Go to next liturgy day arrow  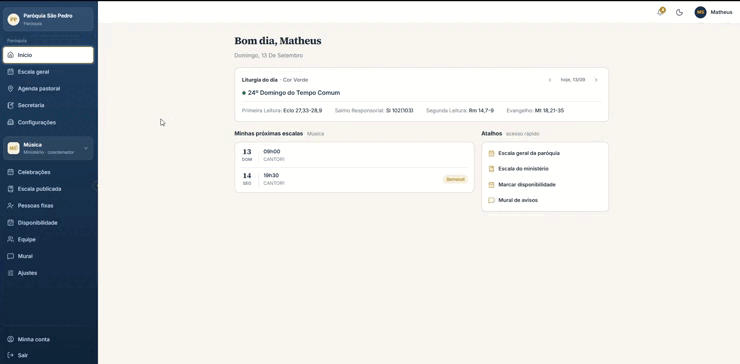click(x=596, y=80)
